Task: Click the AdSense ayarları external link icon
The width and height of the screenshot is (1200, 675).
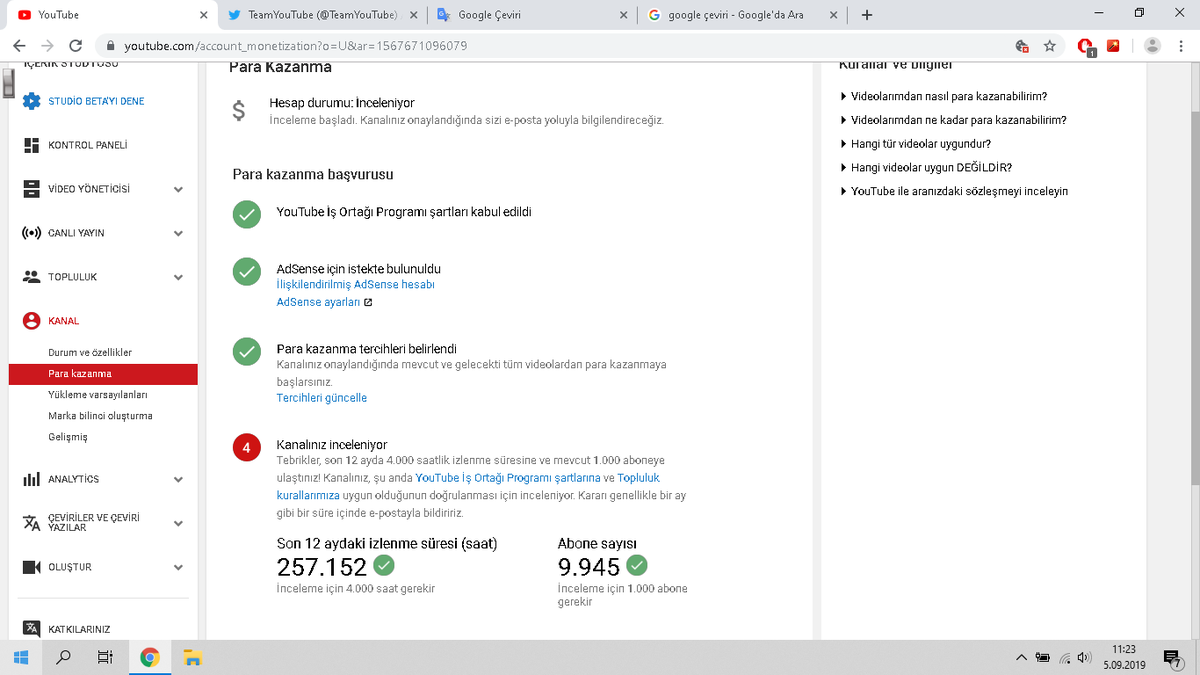Action: 368,302
